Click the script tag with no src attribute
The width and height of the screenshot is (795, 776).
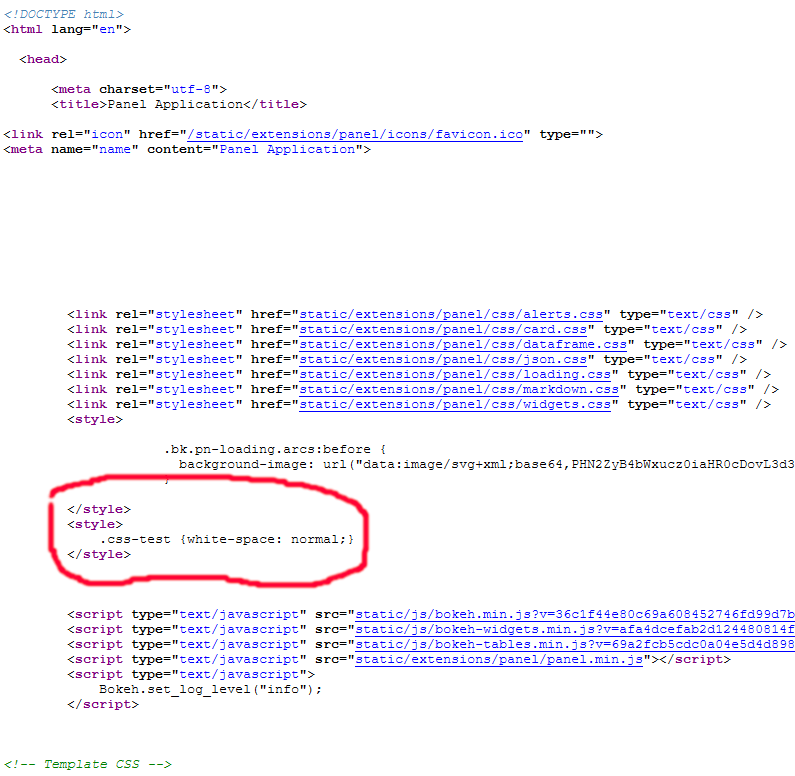point(191,675)
